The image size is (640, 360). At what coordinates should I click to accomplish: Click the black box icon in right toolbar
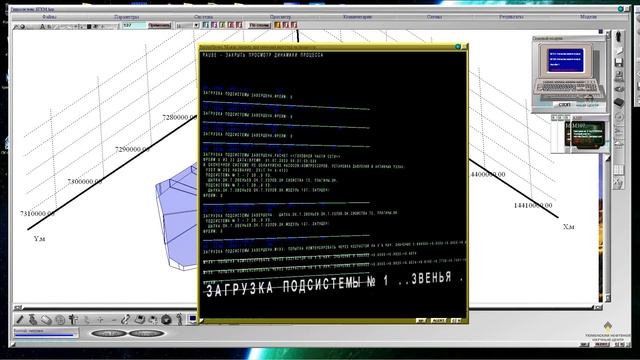(619, 102)
